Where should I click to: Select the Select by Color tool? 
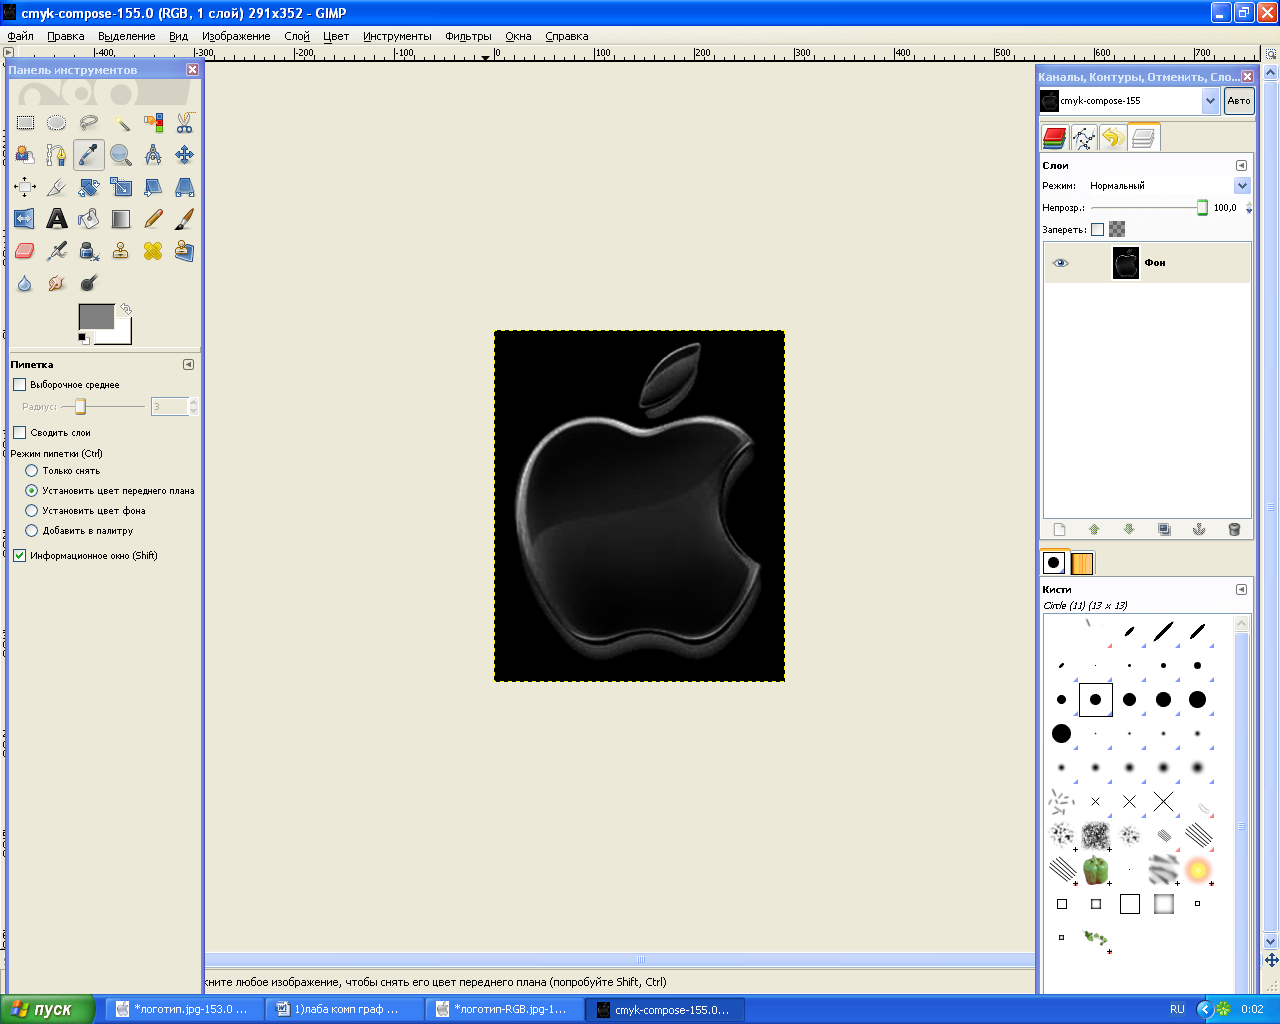click(x=153, y=123)
